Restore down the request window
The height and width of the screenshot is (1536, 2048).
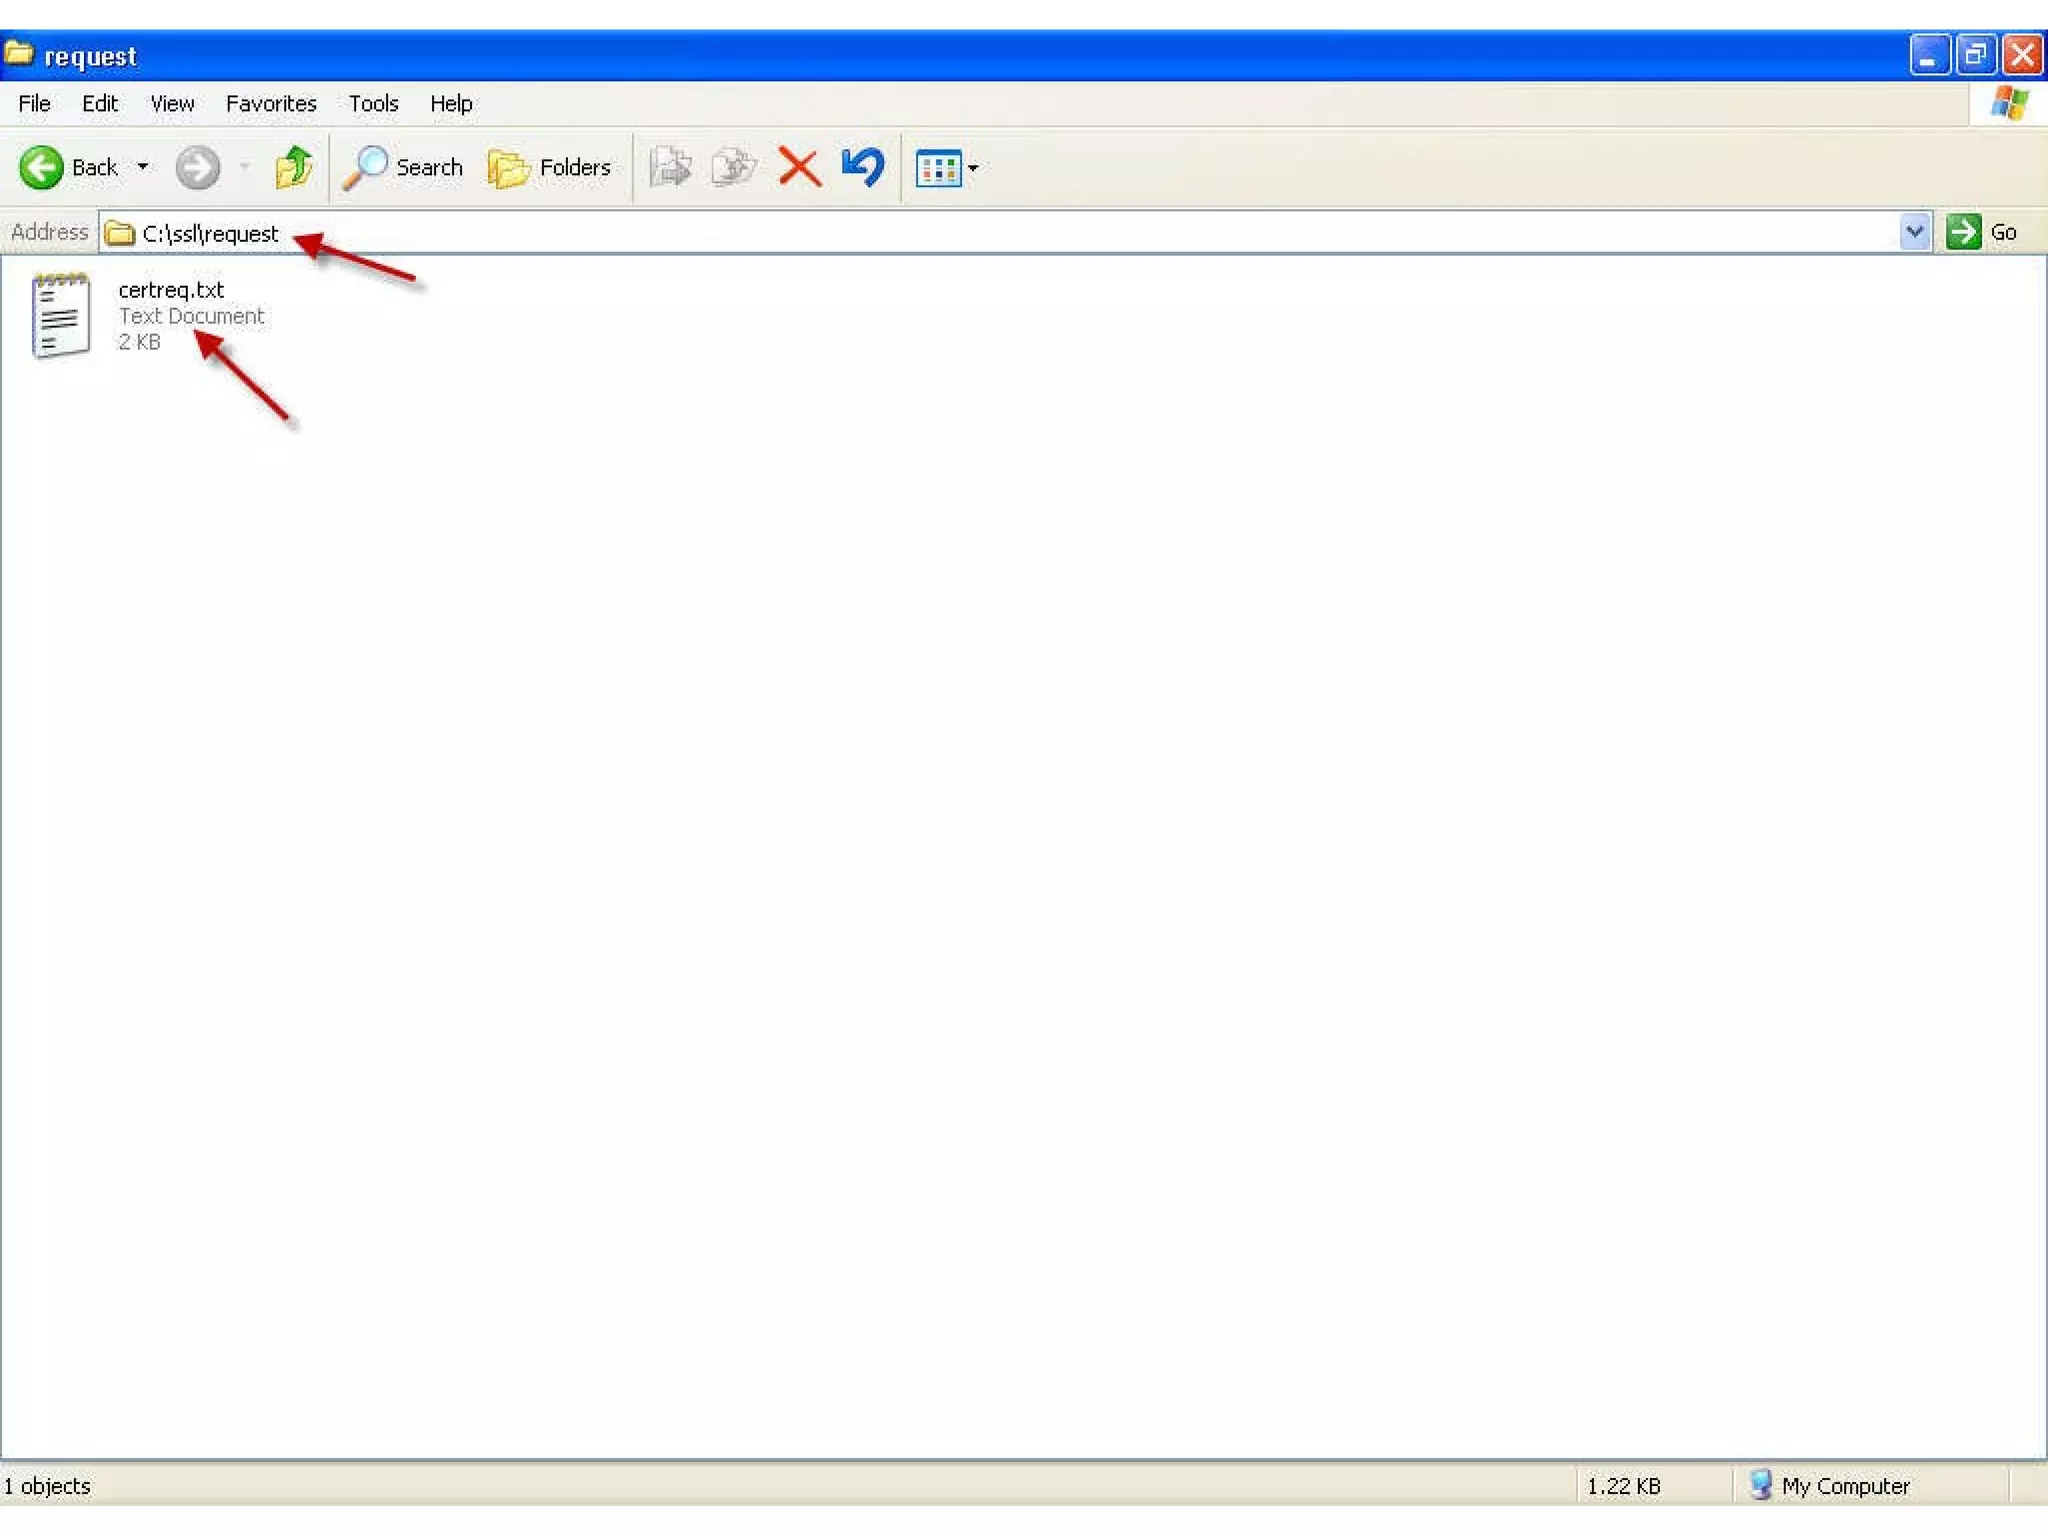point(1975,55)
